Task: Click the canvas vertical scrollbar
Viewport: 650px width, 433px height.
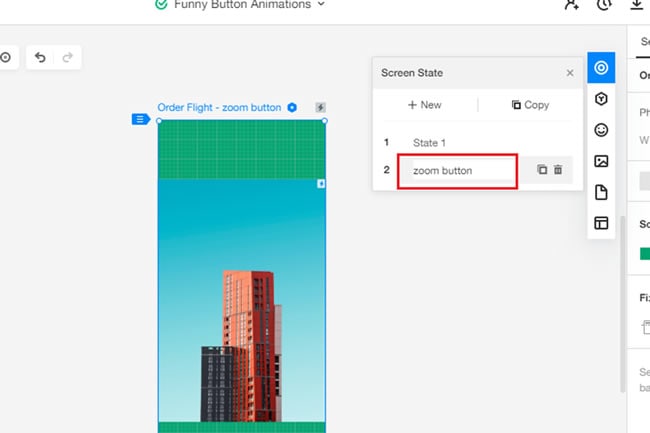Action: (622, 304)
